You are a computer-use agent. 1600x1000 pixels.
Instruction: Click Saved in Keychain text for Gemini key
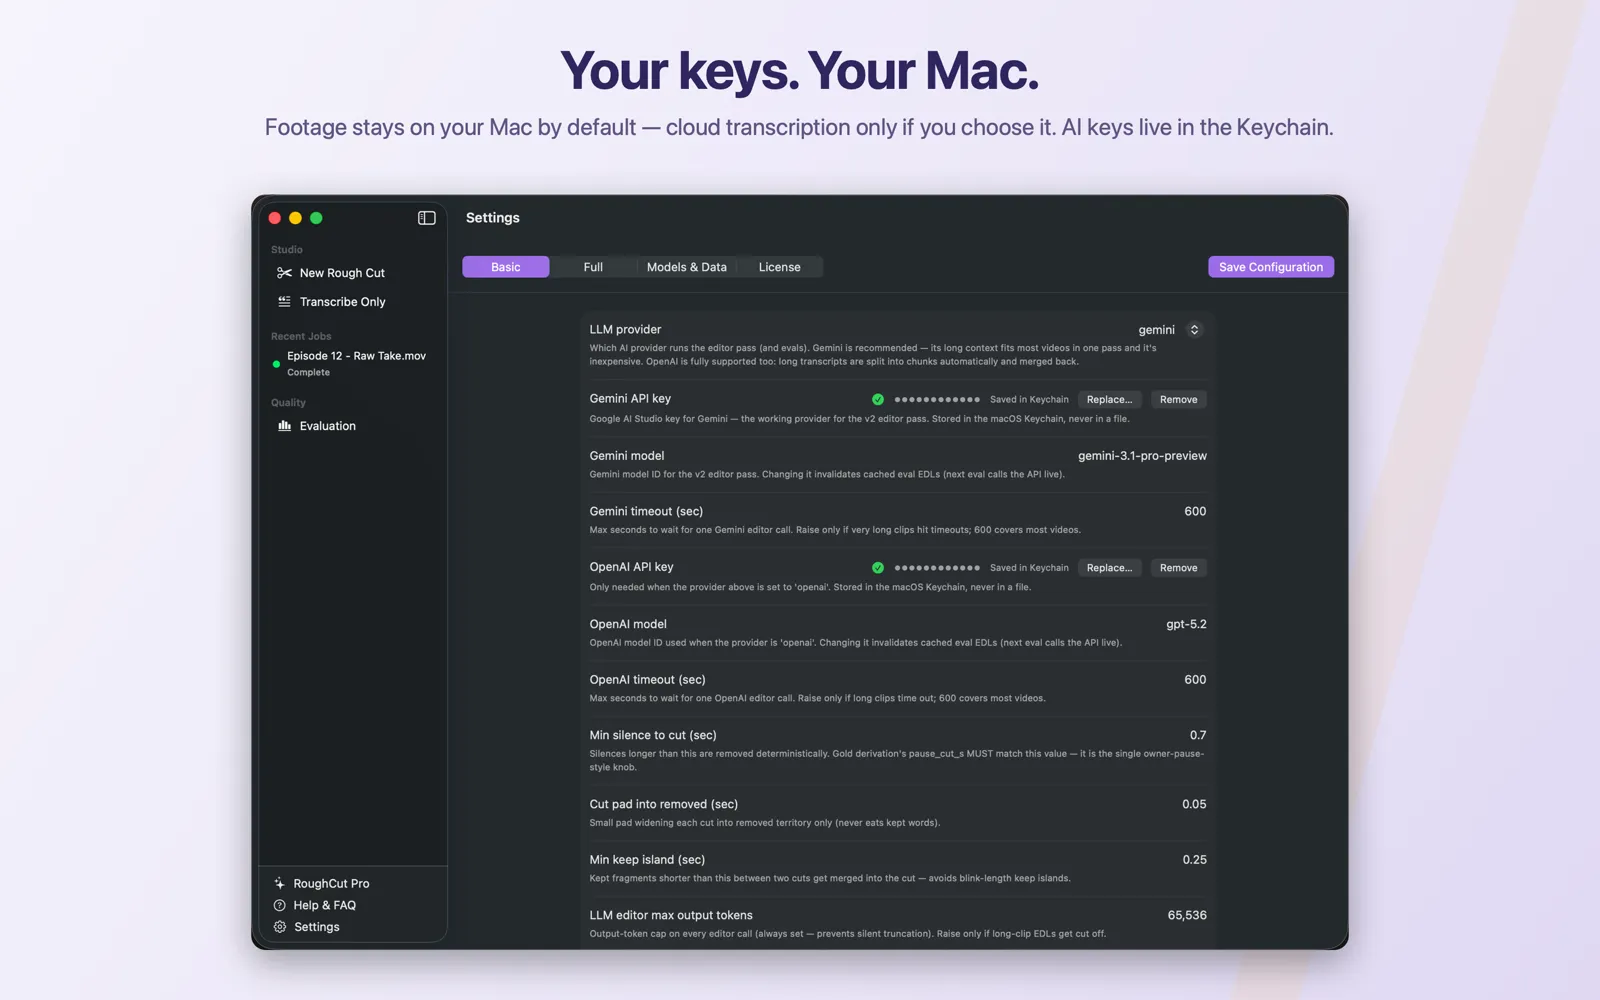[1029, 400]
